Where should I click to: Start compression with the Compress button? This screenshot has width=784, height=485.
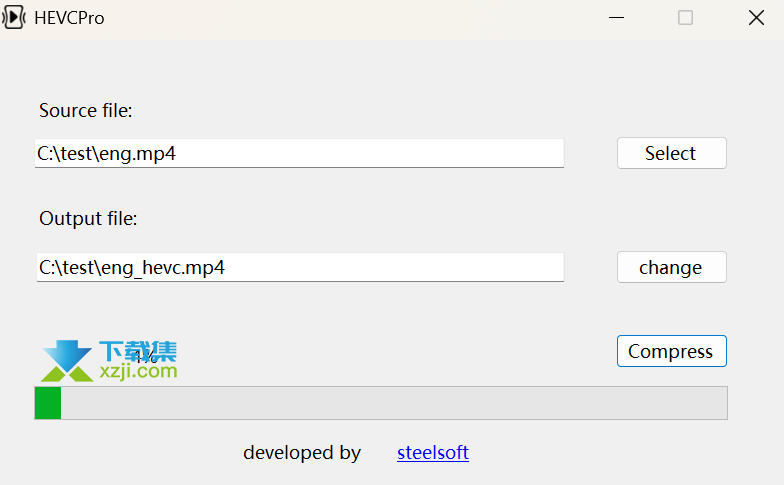click(x=672, y=351)
